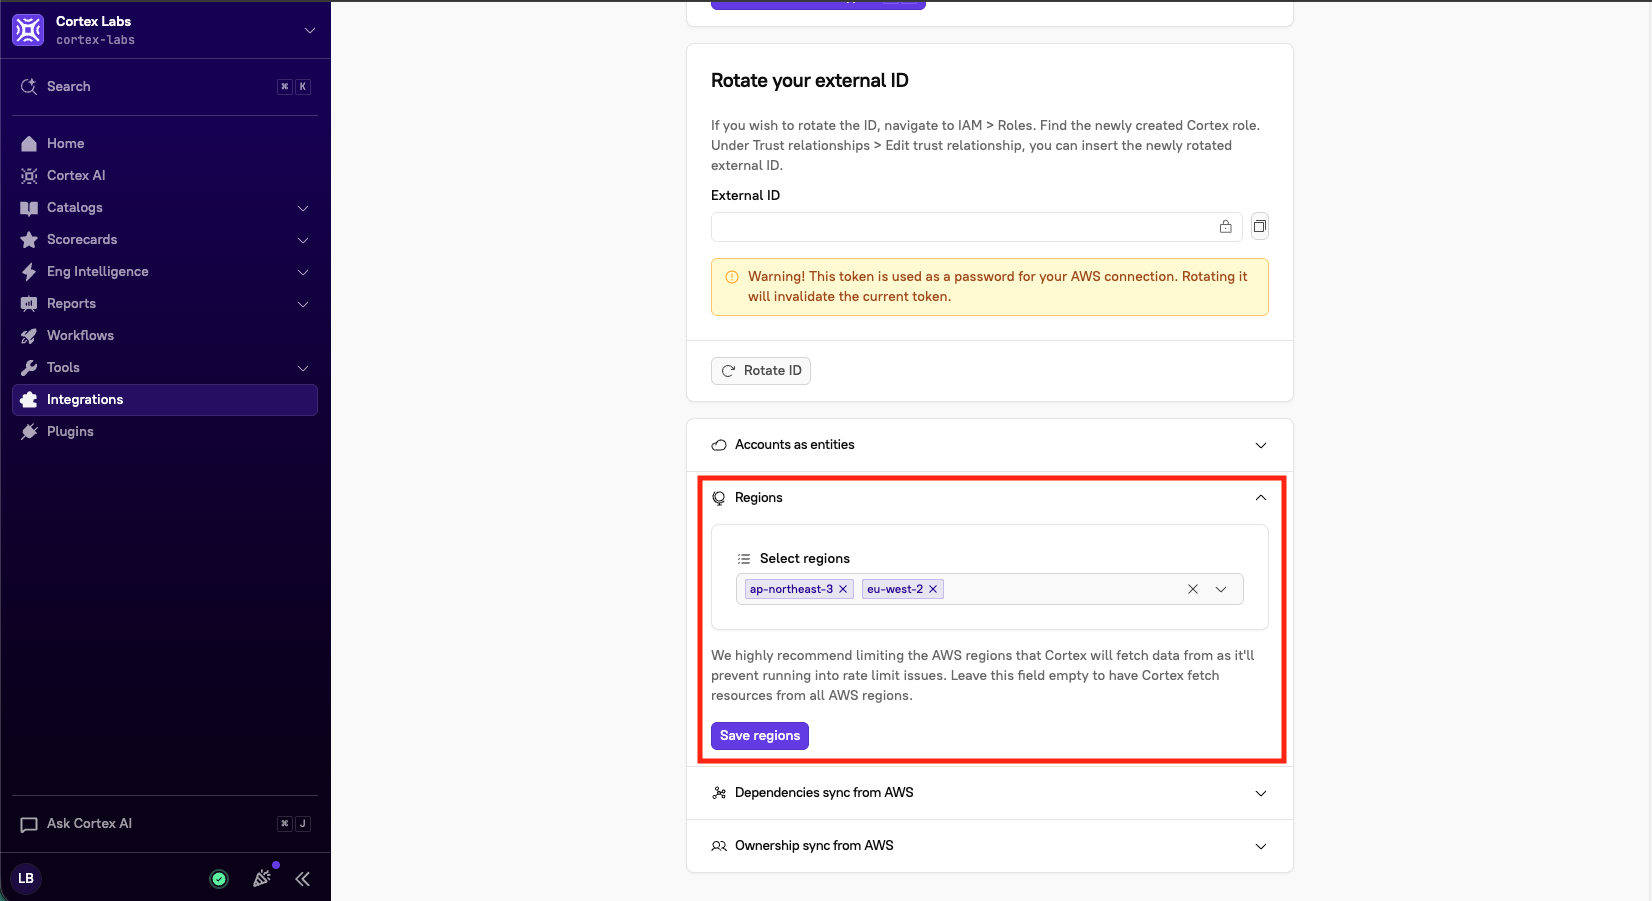Clear all selected regions
Screen dimensions: 1652x901
click(x=1193, y=589)
